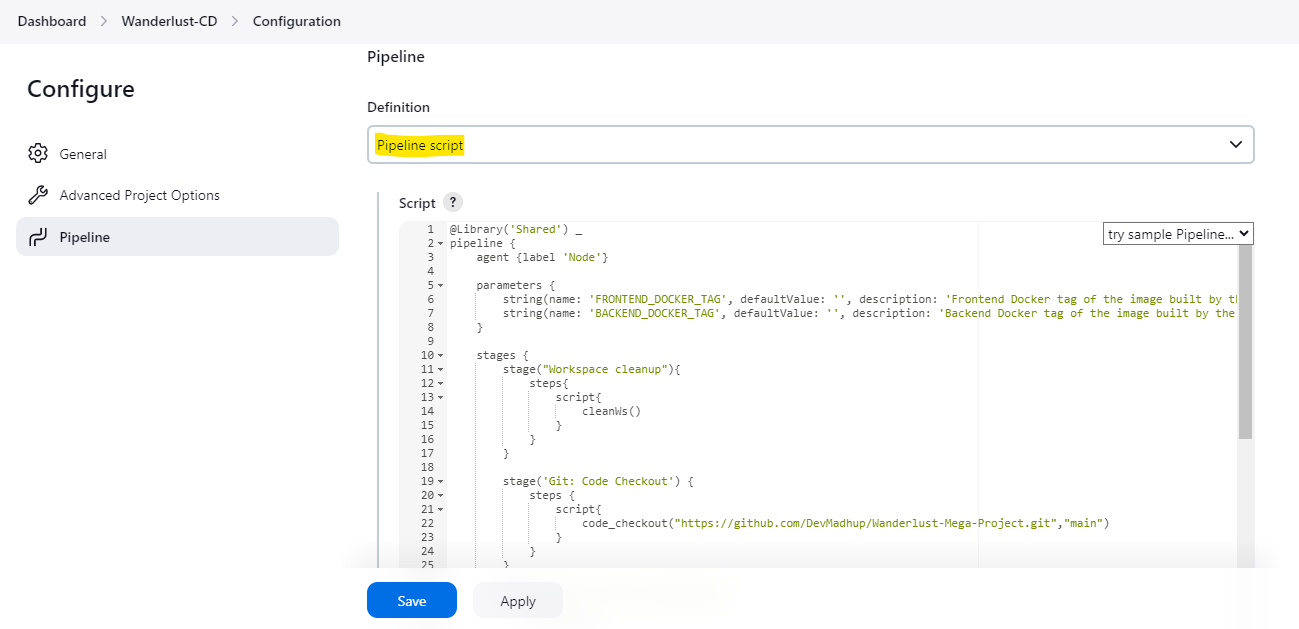Click the agent {label 'Node'} line
Image resolution: width=1299 pixels, height=629 pixels.
pos(542,258)
